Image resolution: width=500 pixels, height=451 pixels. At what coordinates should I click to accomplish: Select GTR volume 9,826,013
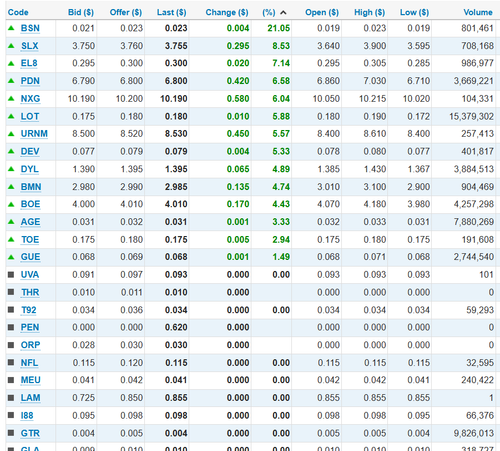pos(474,433)
